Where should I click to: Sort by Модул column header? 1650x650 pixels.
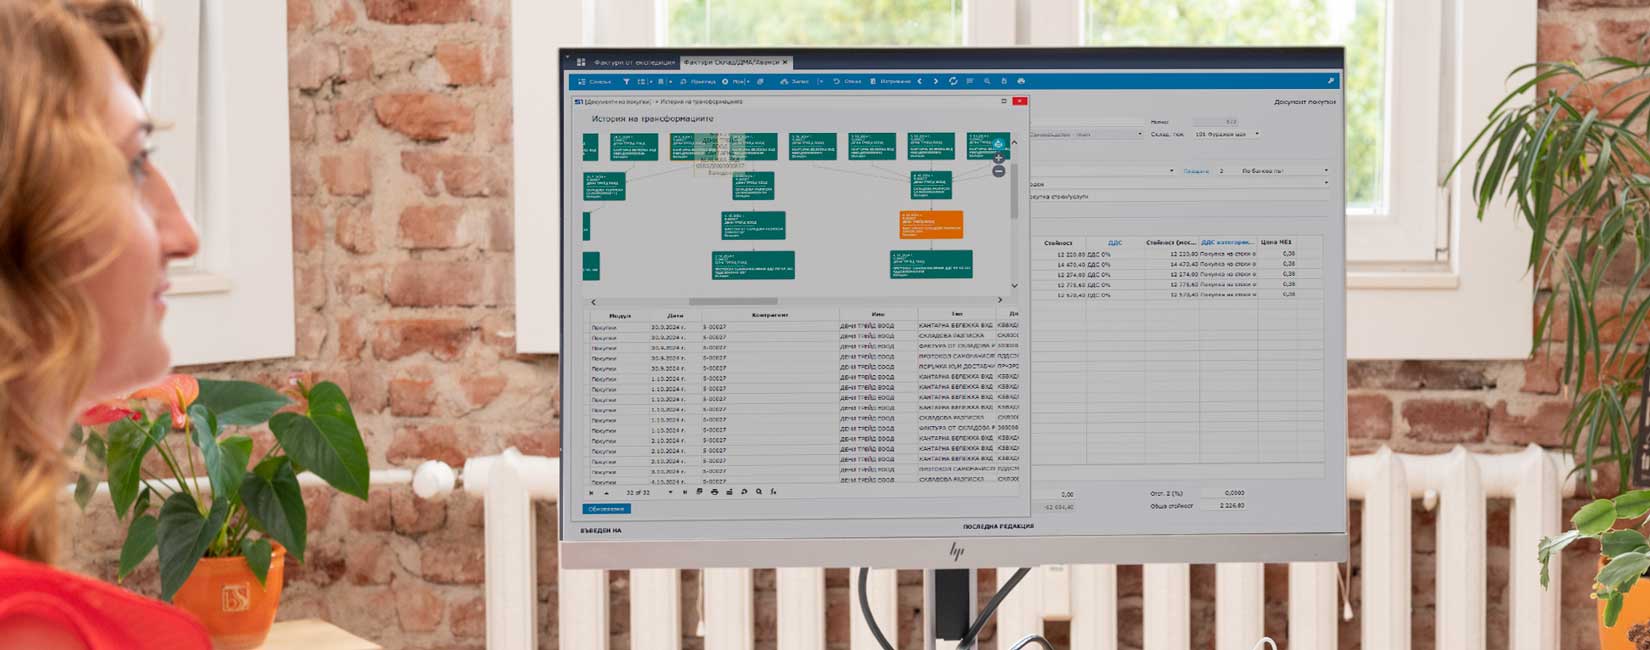620,315
